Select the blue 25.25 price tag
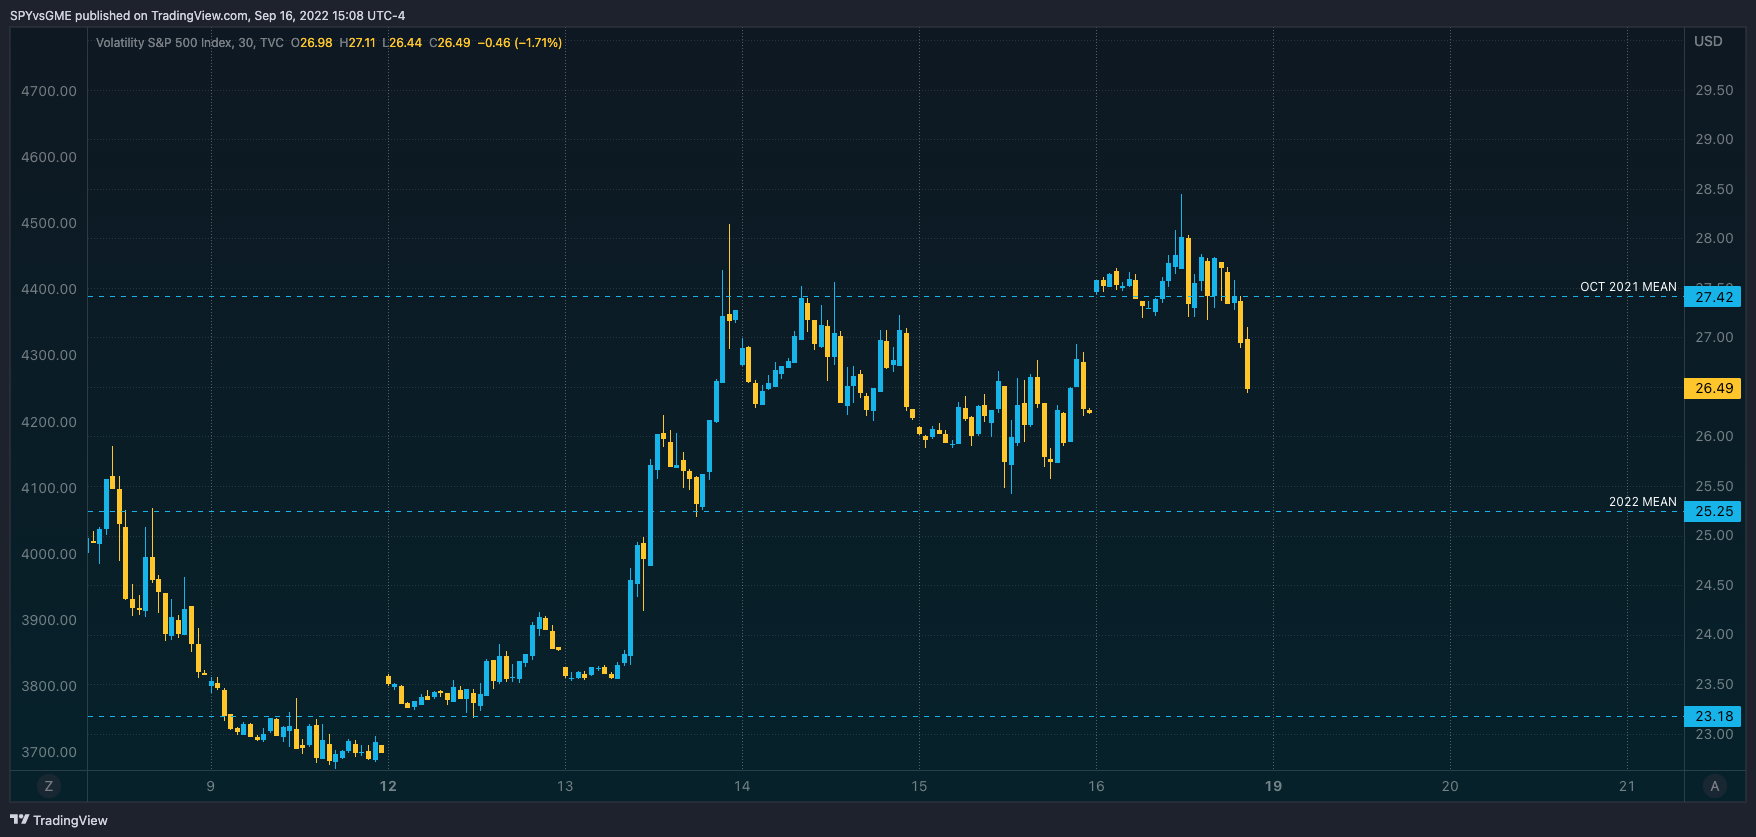 click(x=1713, y=511)
